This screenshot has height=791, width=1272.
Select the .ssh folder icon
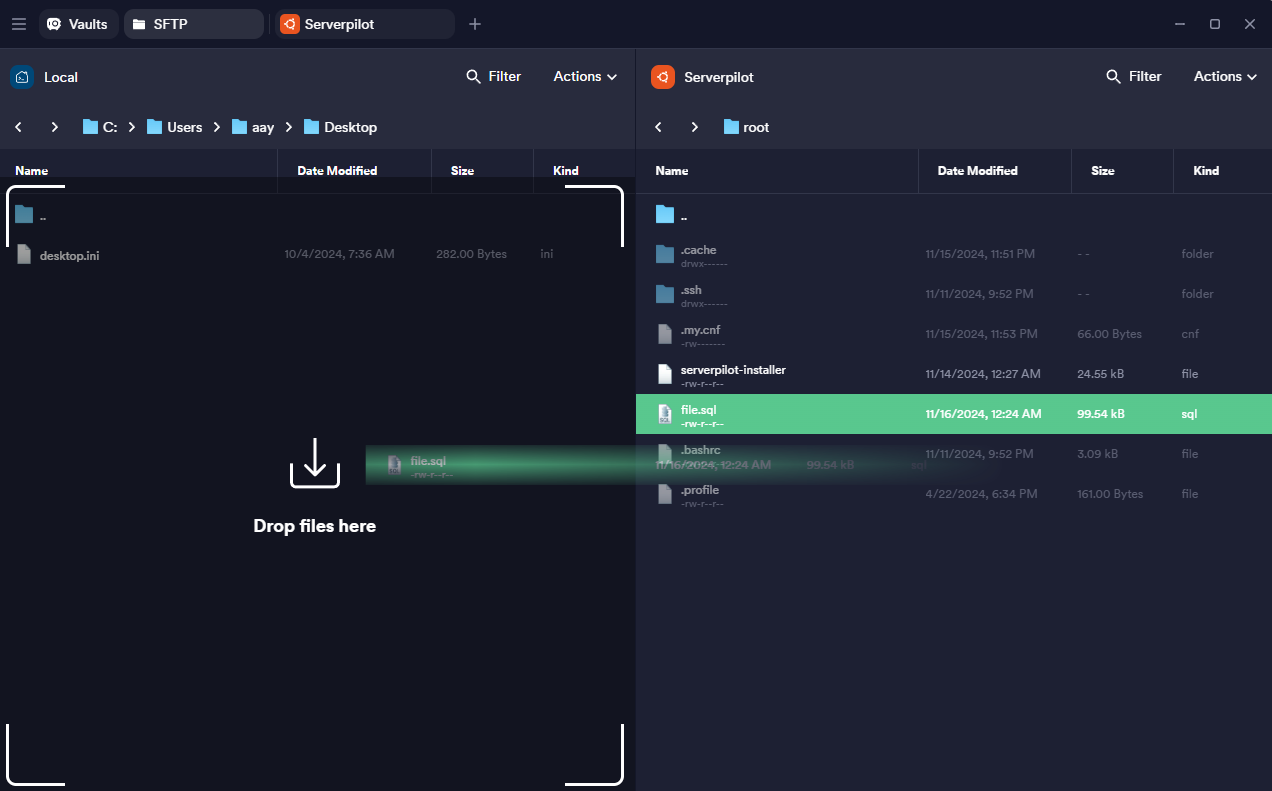coord(665,294)
